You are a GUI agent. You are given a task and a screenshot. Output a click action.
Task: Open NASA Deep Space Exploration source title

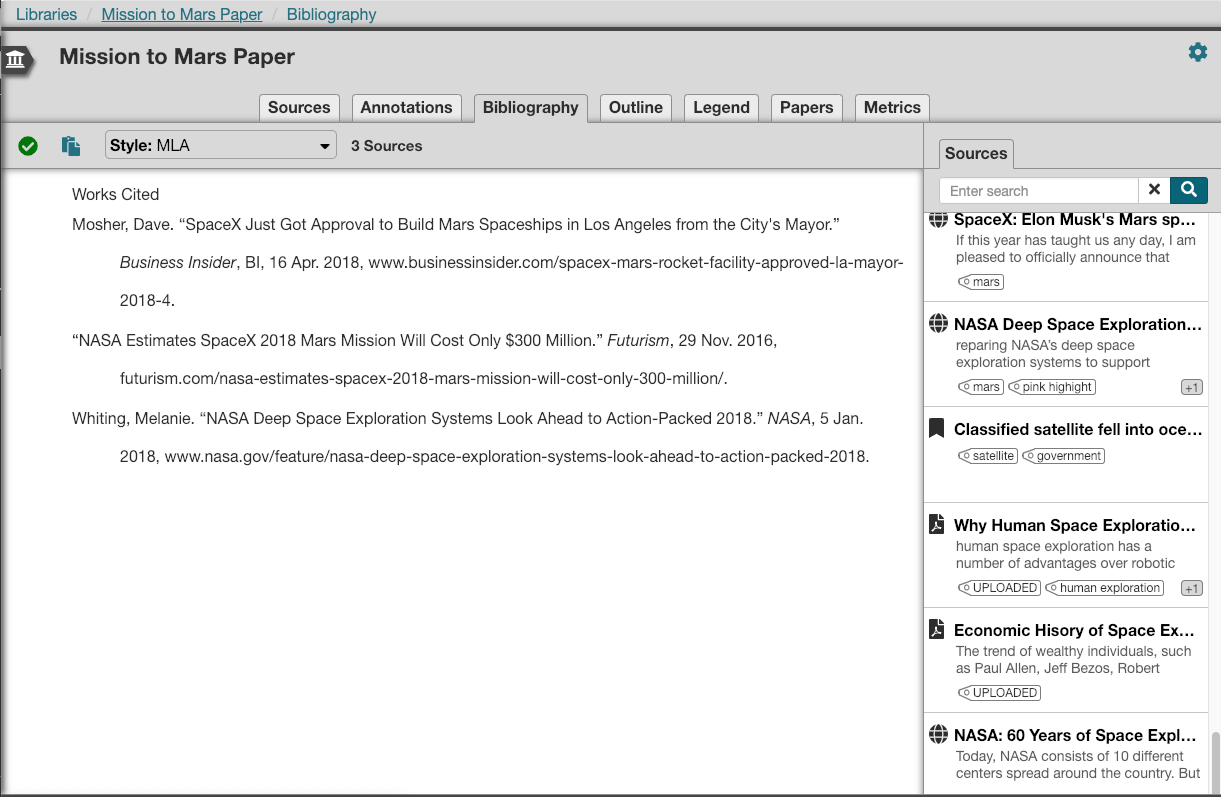click(x=1078, y=324)
